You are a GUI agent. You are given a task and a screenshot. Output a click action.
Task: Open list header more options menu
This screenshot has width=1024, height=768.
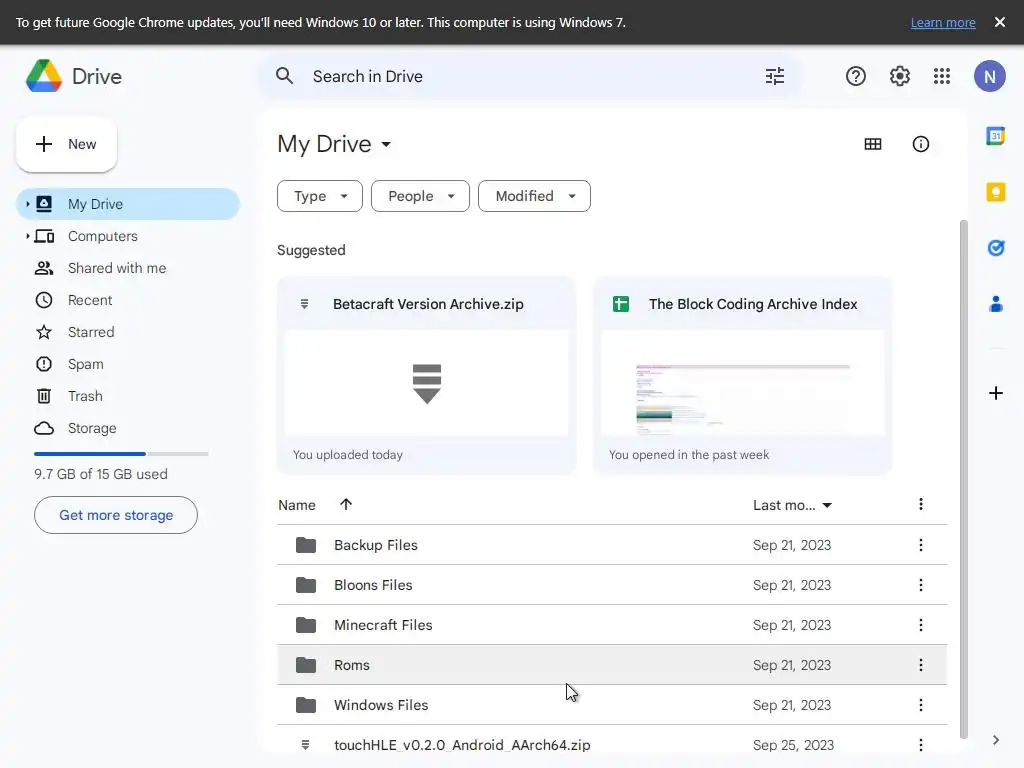click(920, 504)
